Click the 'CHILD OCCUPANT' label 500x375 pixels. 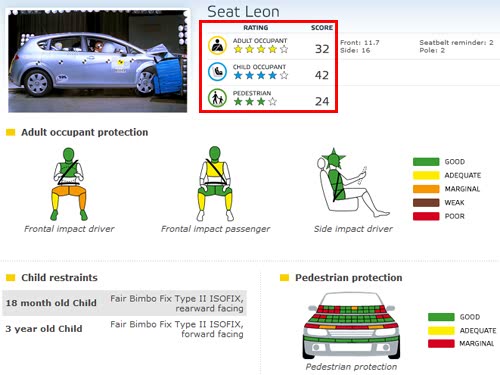click(259, 67)
